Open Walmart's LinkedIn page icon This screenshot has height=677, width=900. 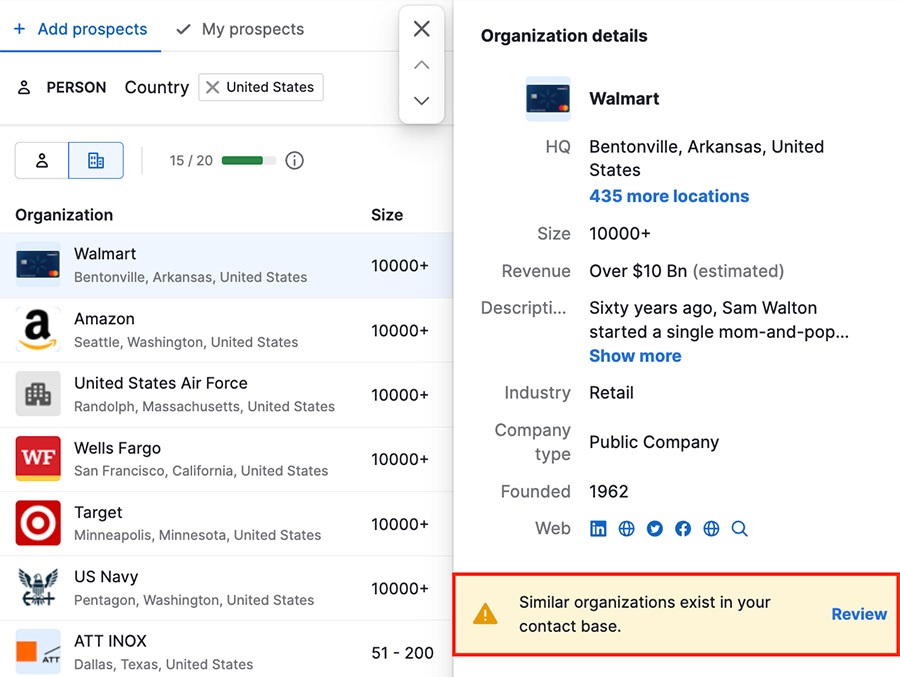point(598,528)
